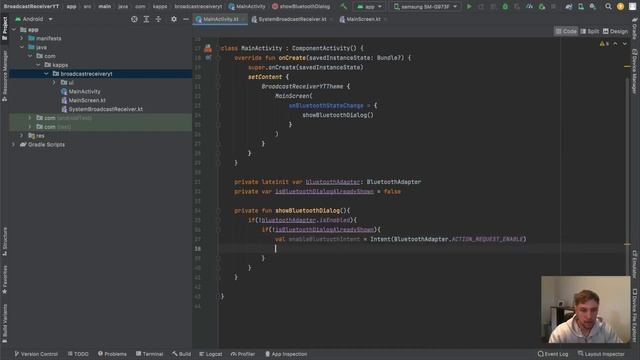Go to previous highlighted error arrow

[616, 44]
